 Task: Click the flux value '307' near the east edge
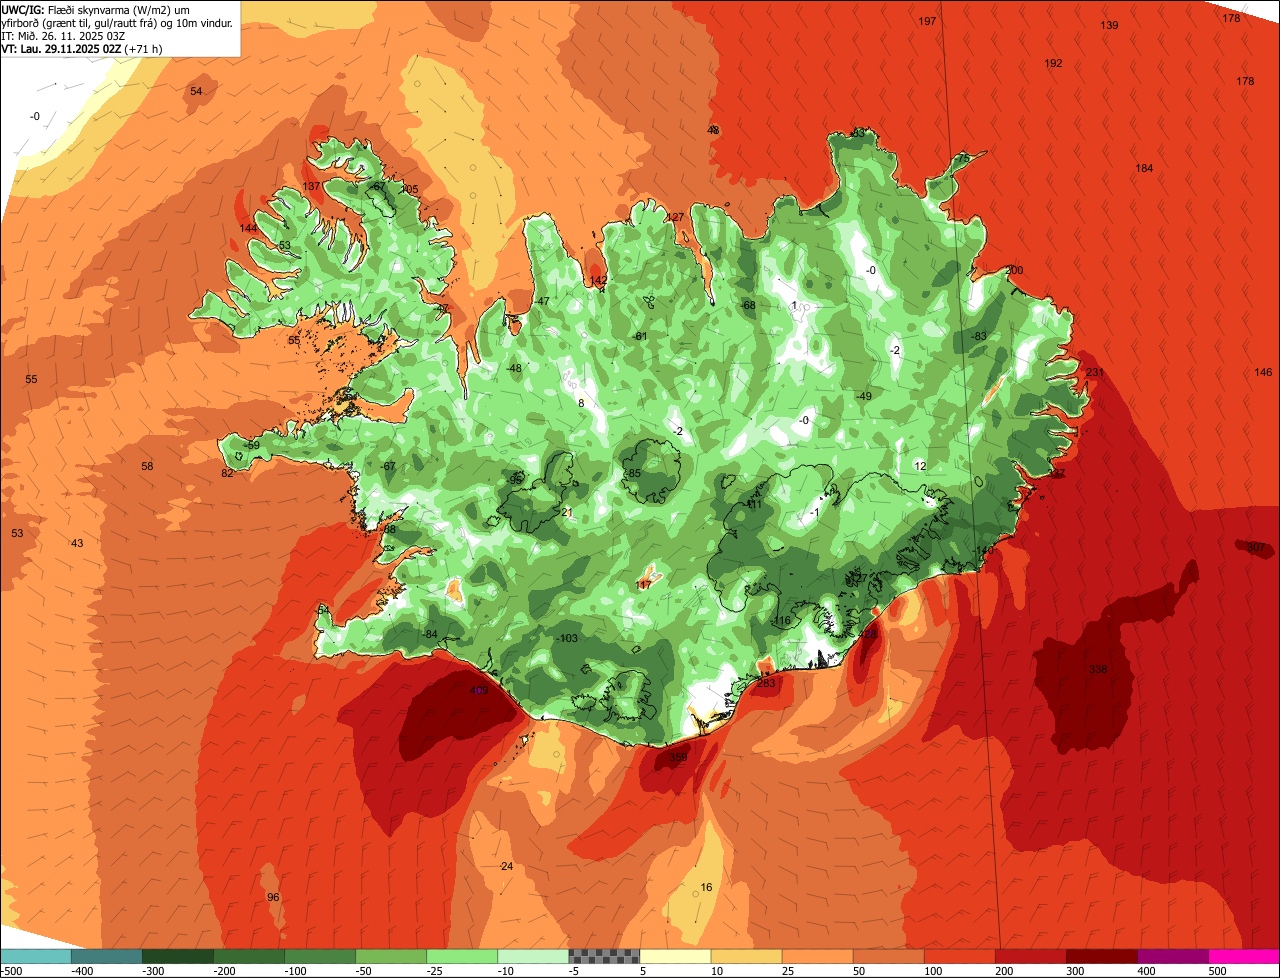pyautogui.click(x=1256, y=547)
